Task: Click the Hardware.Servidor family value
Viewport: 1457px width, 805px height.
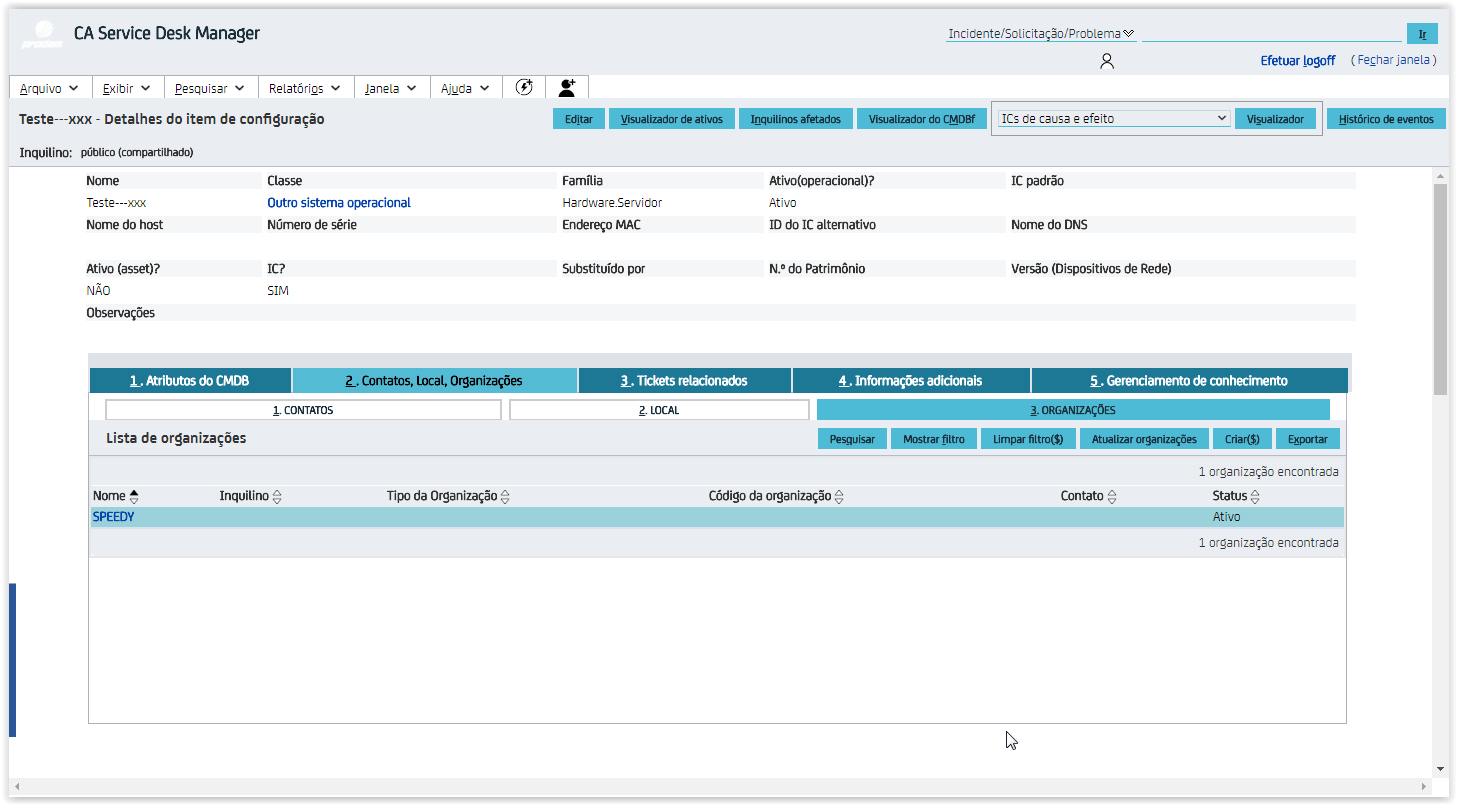Action: point(612,203)
